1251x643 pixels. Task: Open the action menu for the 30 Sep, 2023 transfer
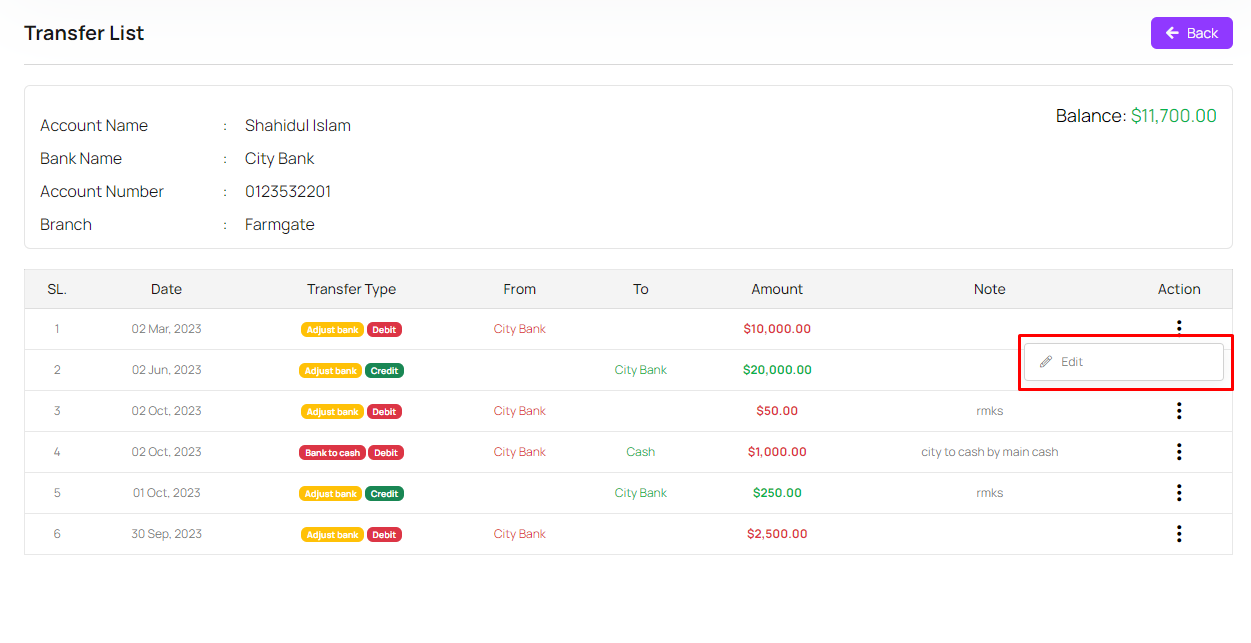1179,534
